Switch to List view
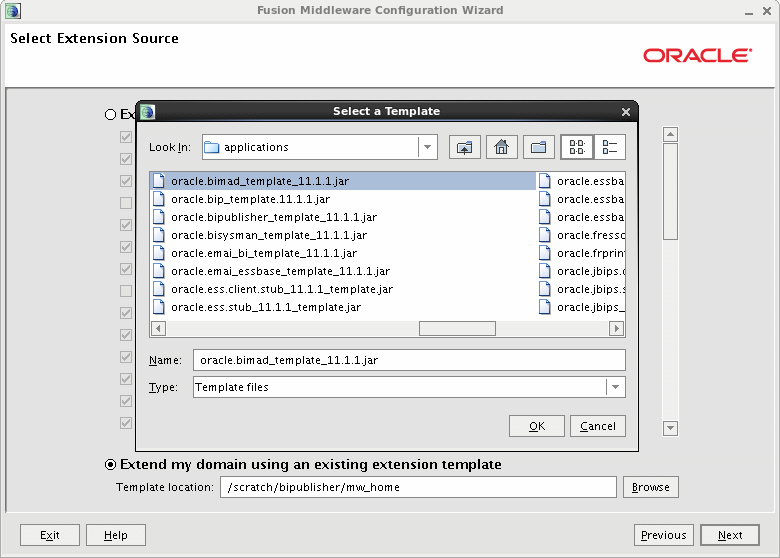Viewport: 780px width, 558px height. coord(577,147)
